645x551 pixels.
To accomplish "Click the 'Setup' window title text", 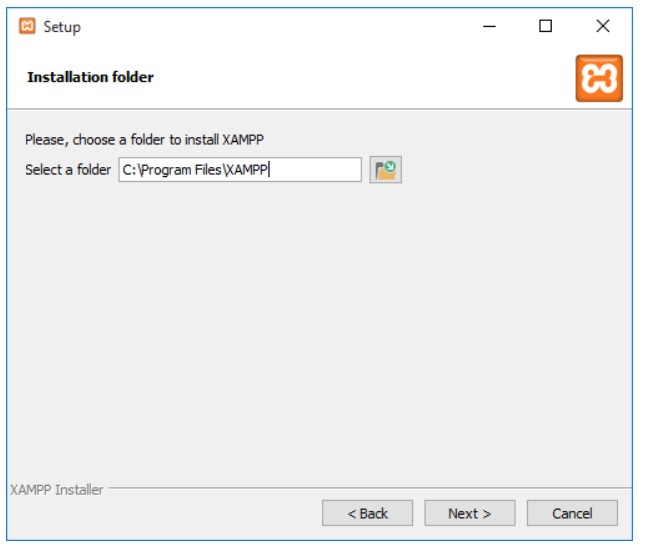I will 63,28.
